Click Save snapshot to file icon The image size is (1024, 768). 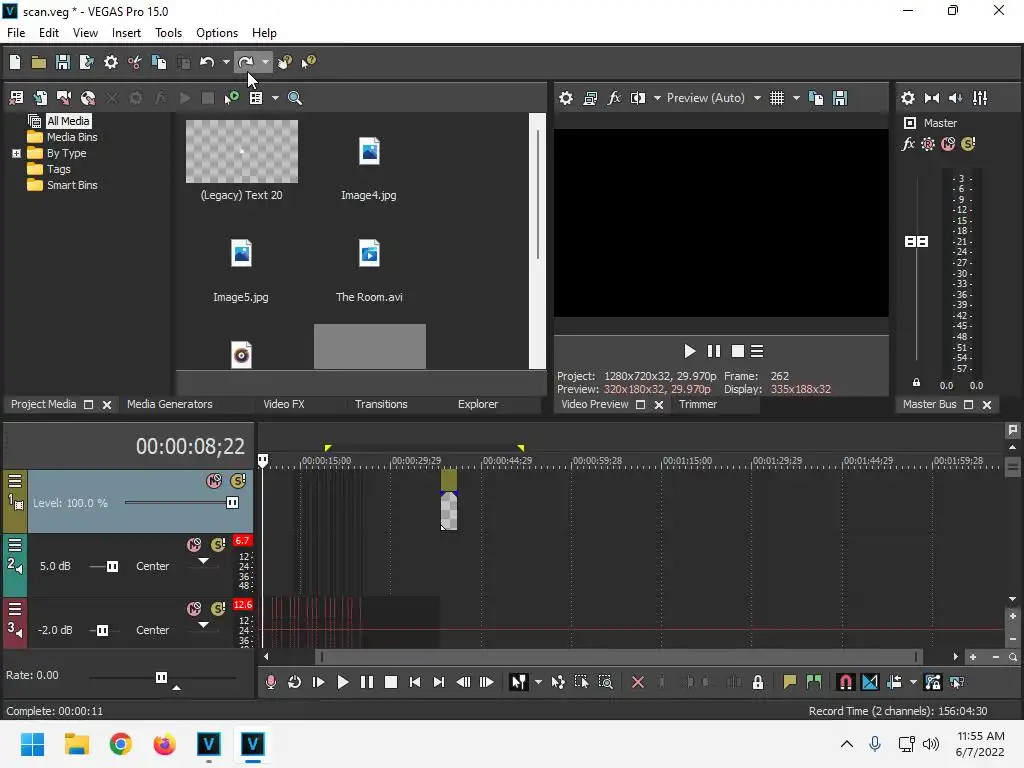(840, 98)
